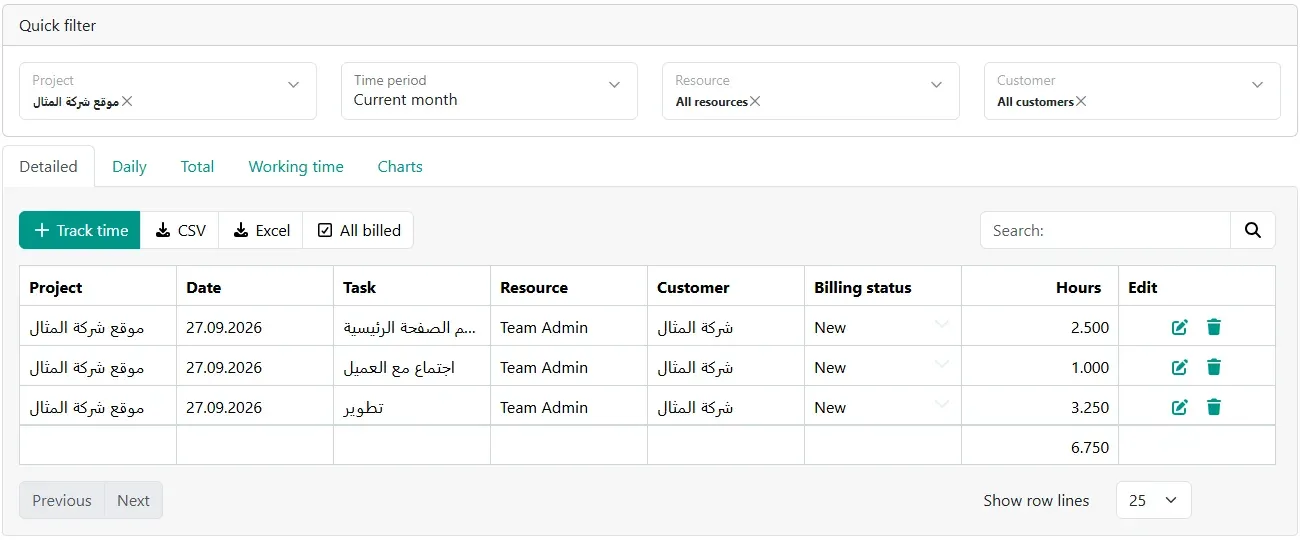The image size is (1300, 540).
Task: Open the Show row lines dropdown
Action: [x=1153, y=500]
